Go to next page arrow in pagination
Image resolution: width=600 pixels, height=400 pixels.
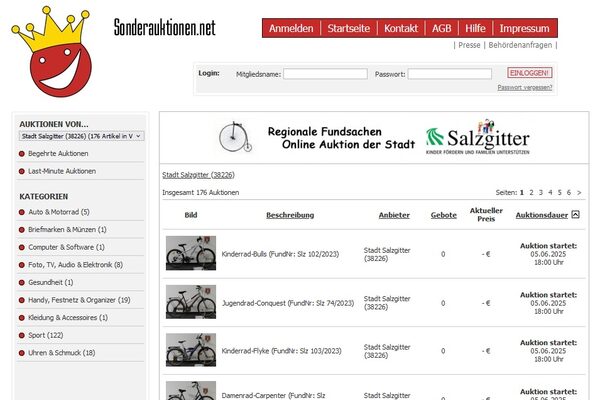coord(579,192)
